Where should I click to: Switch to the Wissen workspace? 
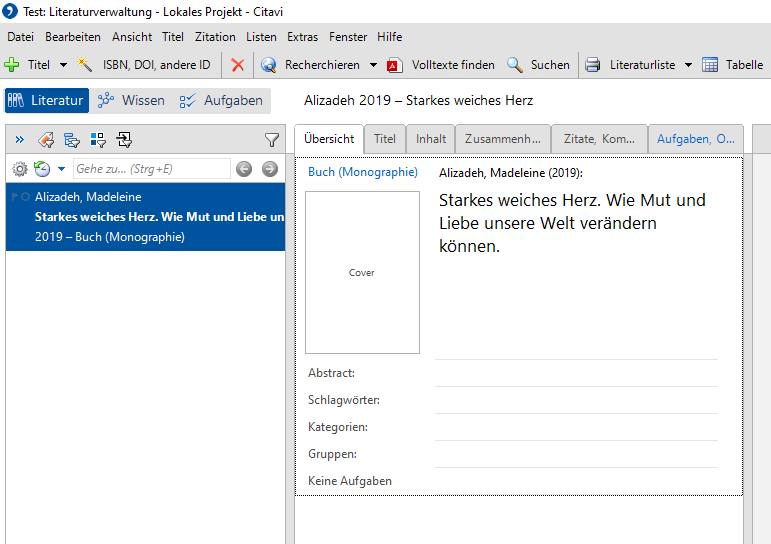point(131,100)
